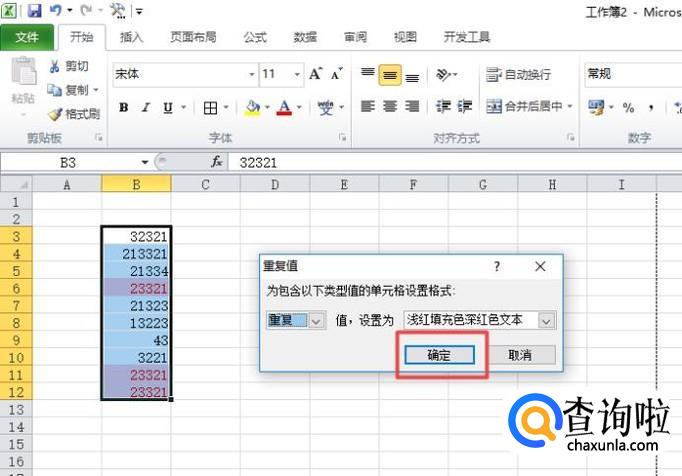
Task: Toggle wrap text (自动换行)
Action: (519, 75)
